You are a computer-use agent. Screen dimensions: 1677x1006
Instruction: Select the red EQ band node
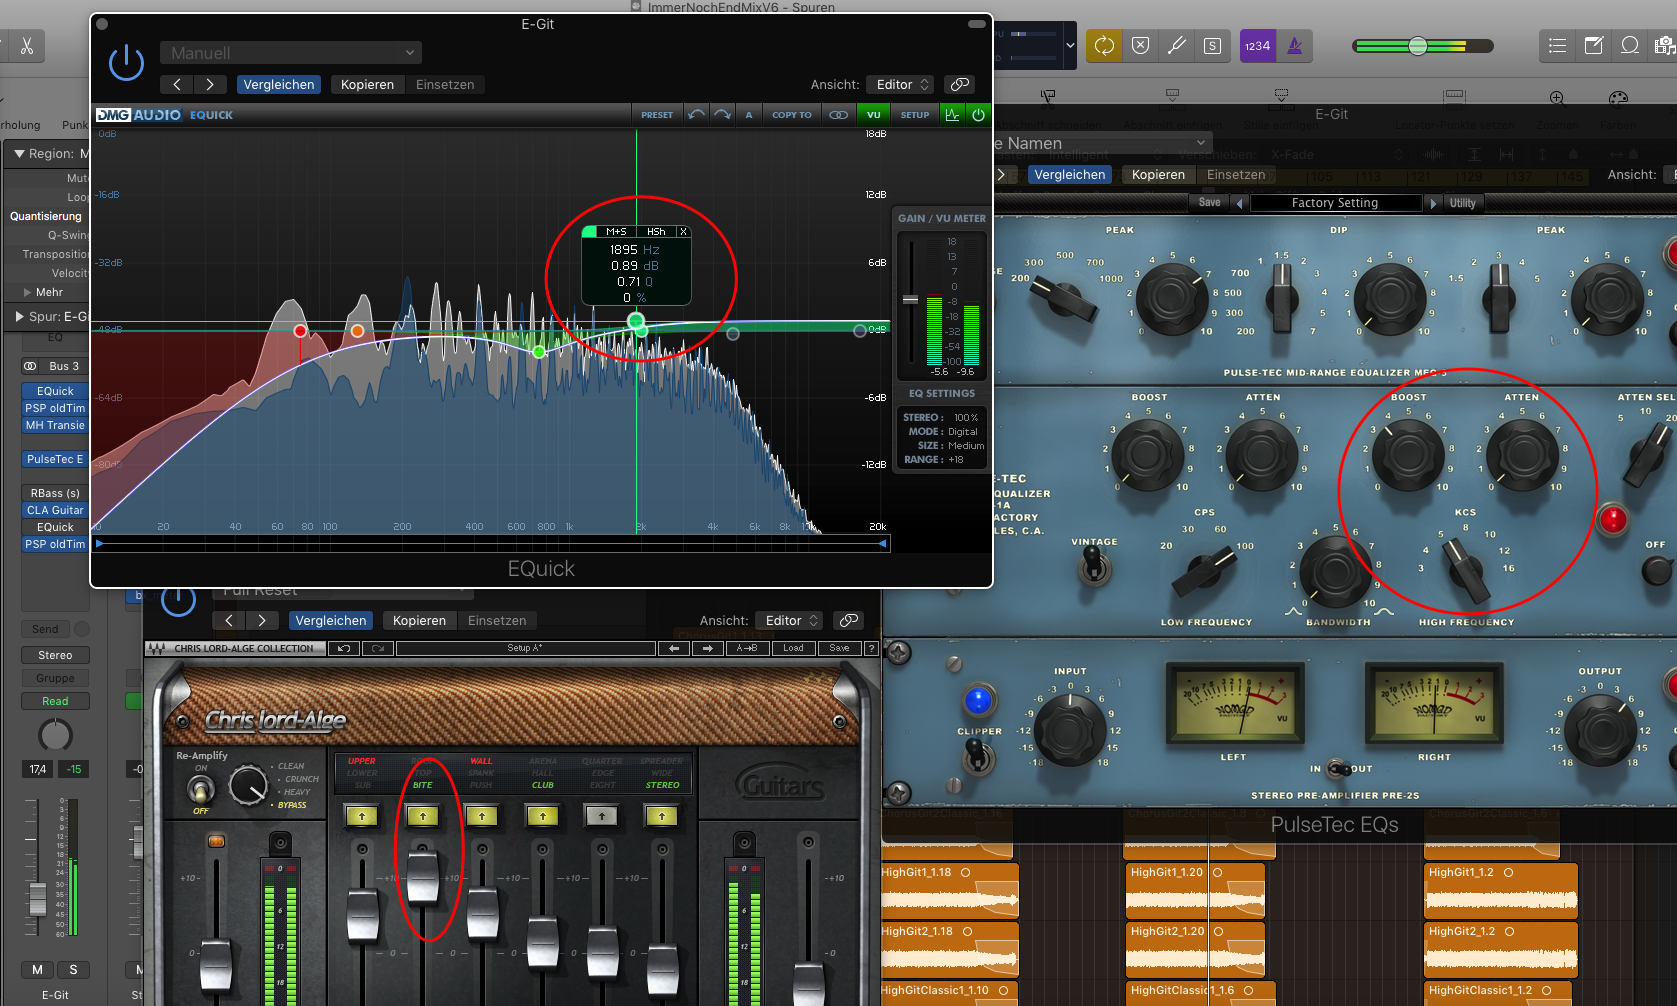pyautogui.click(x=300, y=331)
